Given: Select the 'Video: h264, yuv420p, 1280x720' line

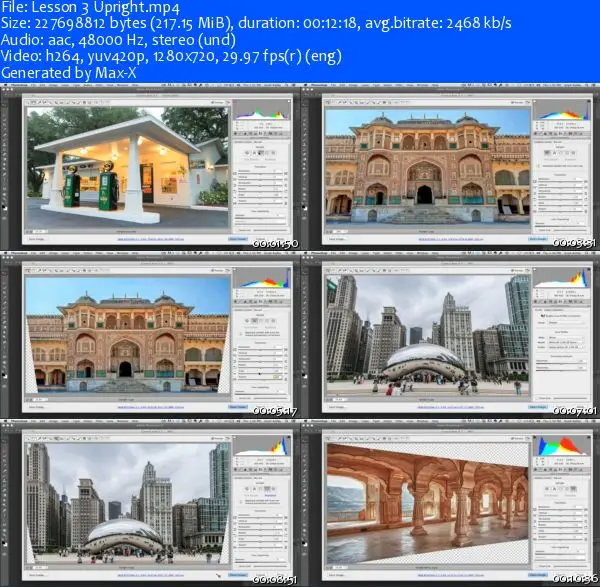Looking at the screenshot, I should pos(171,56).
